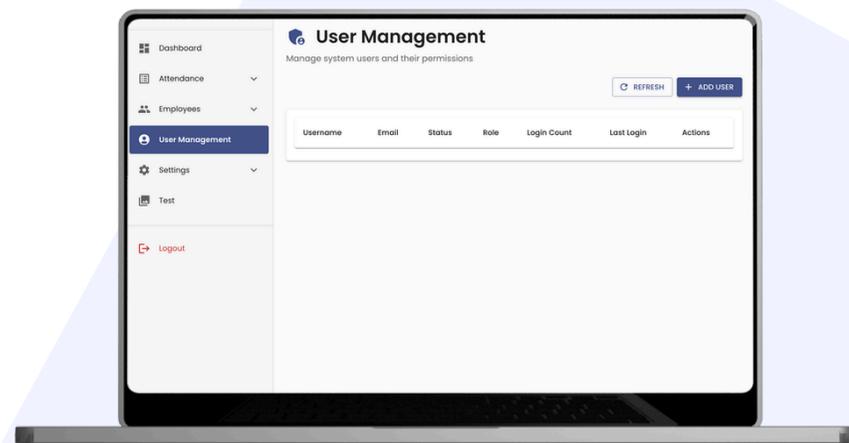Expand the Attendance submenu chevron
The image size is (849, 443).
(253, 79)
